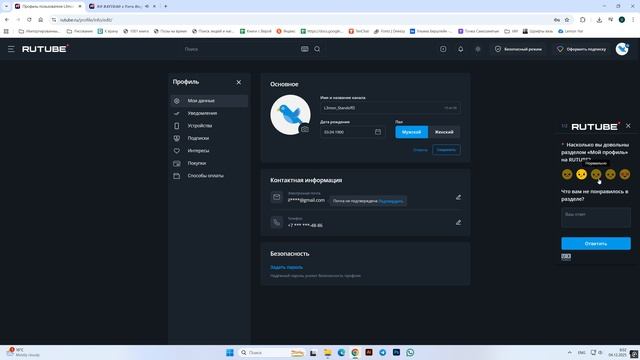640x360 pixels.
Task: Pick the highlighted second rating emoji
Action: coord(582,175)
